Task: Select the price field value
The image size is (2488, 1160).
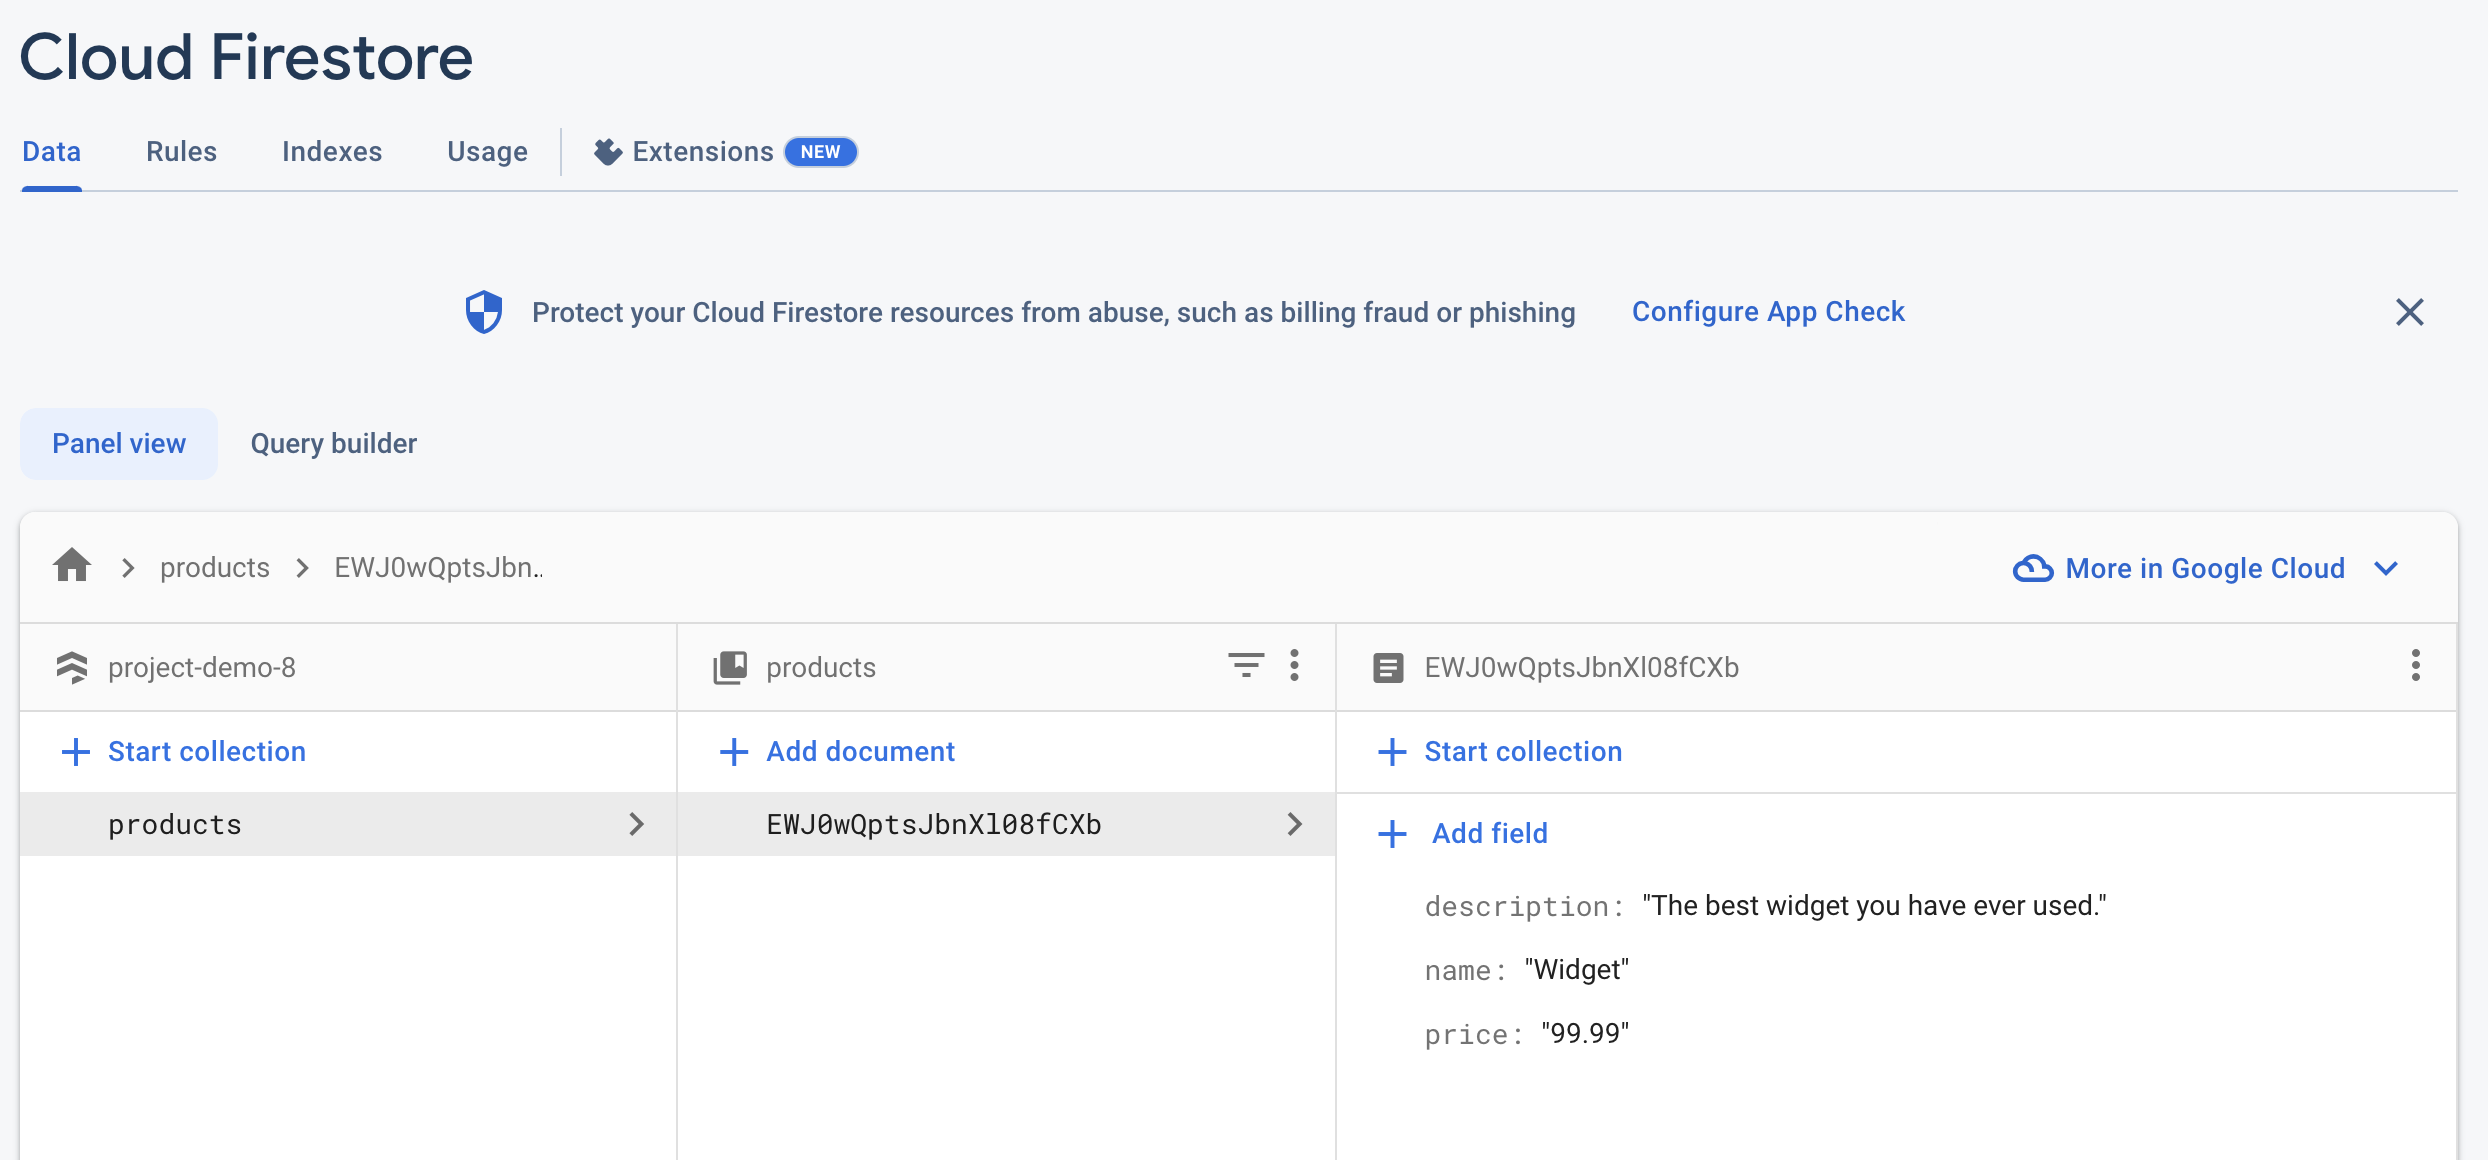Action: [1584, 1033]
